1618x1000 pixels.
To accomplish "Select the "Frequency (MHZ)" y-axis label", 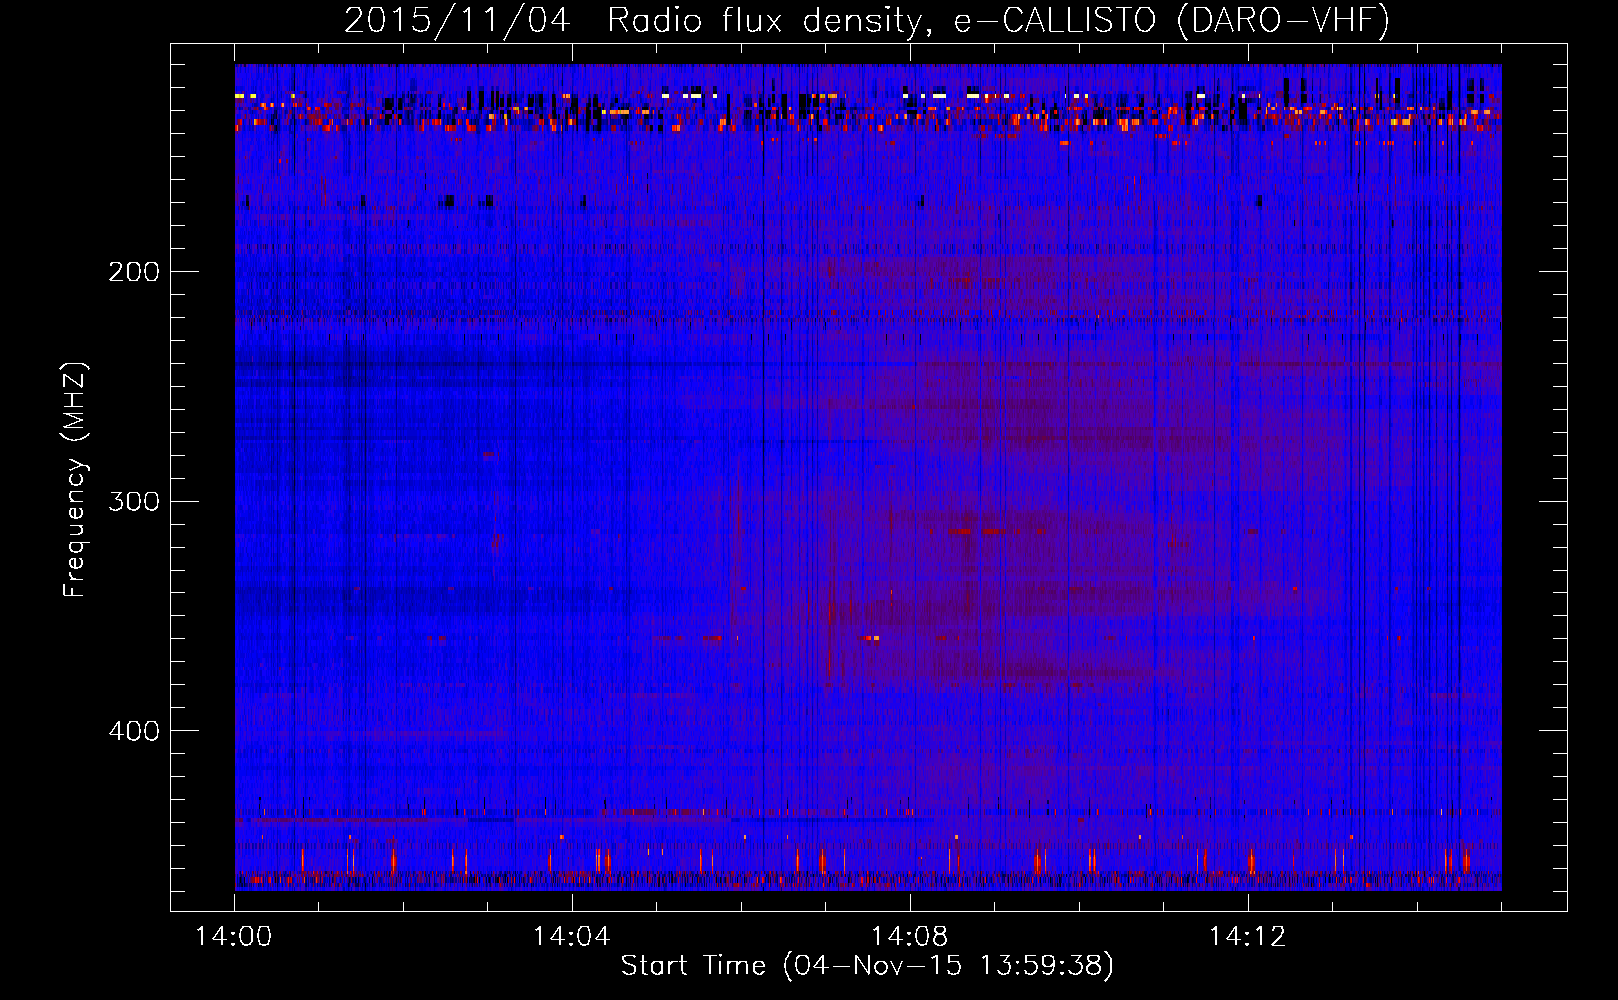I will tap(75, 480).
